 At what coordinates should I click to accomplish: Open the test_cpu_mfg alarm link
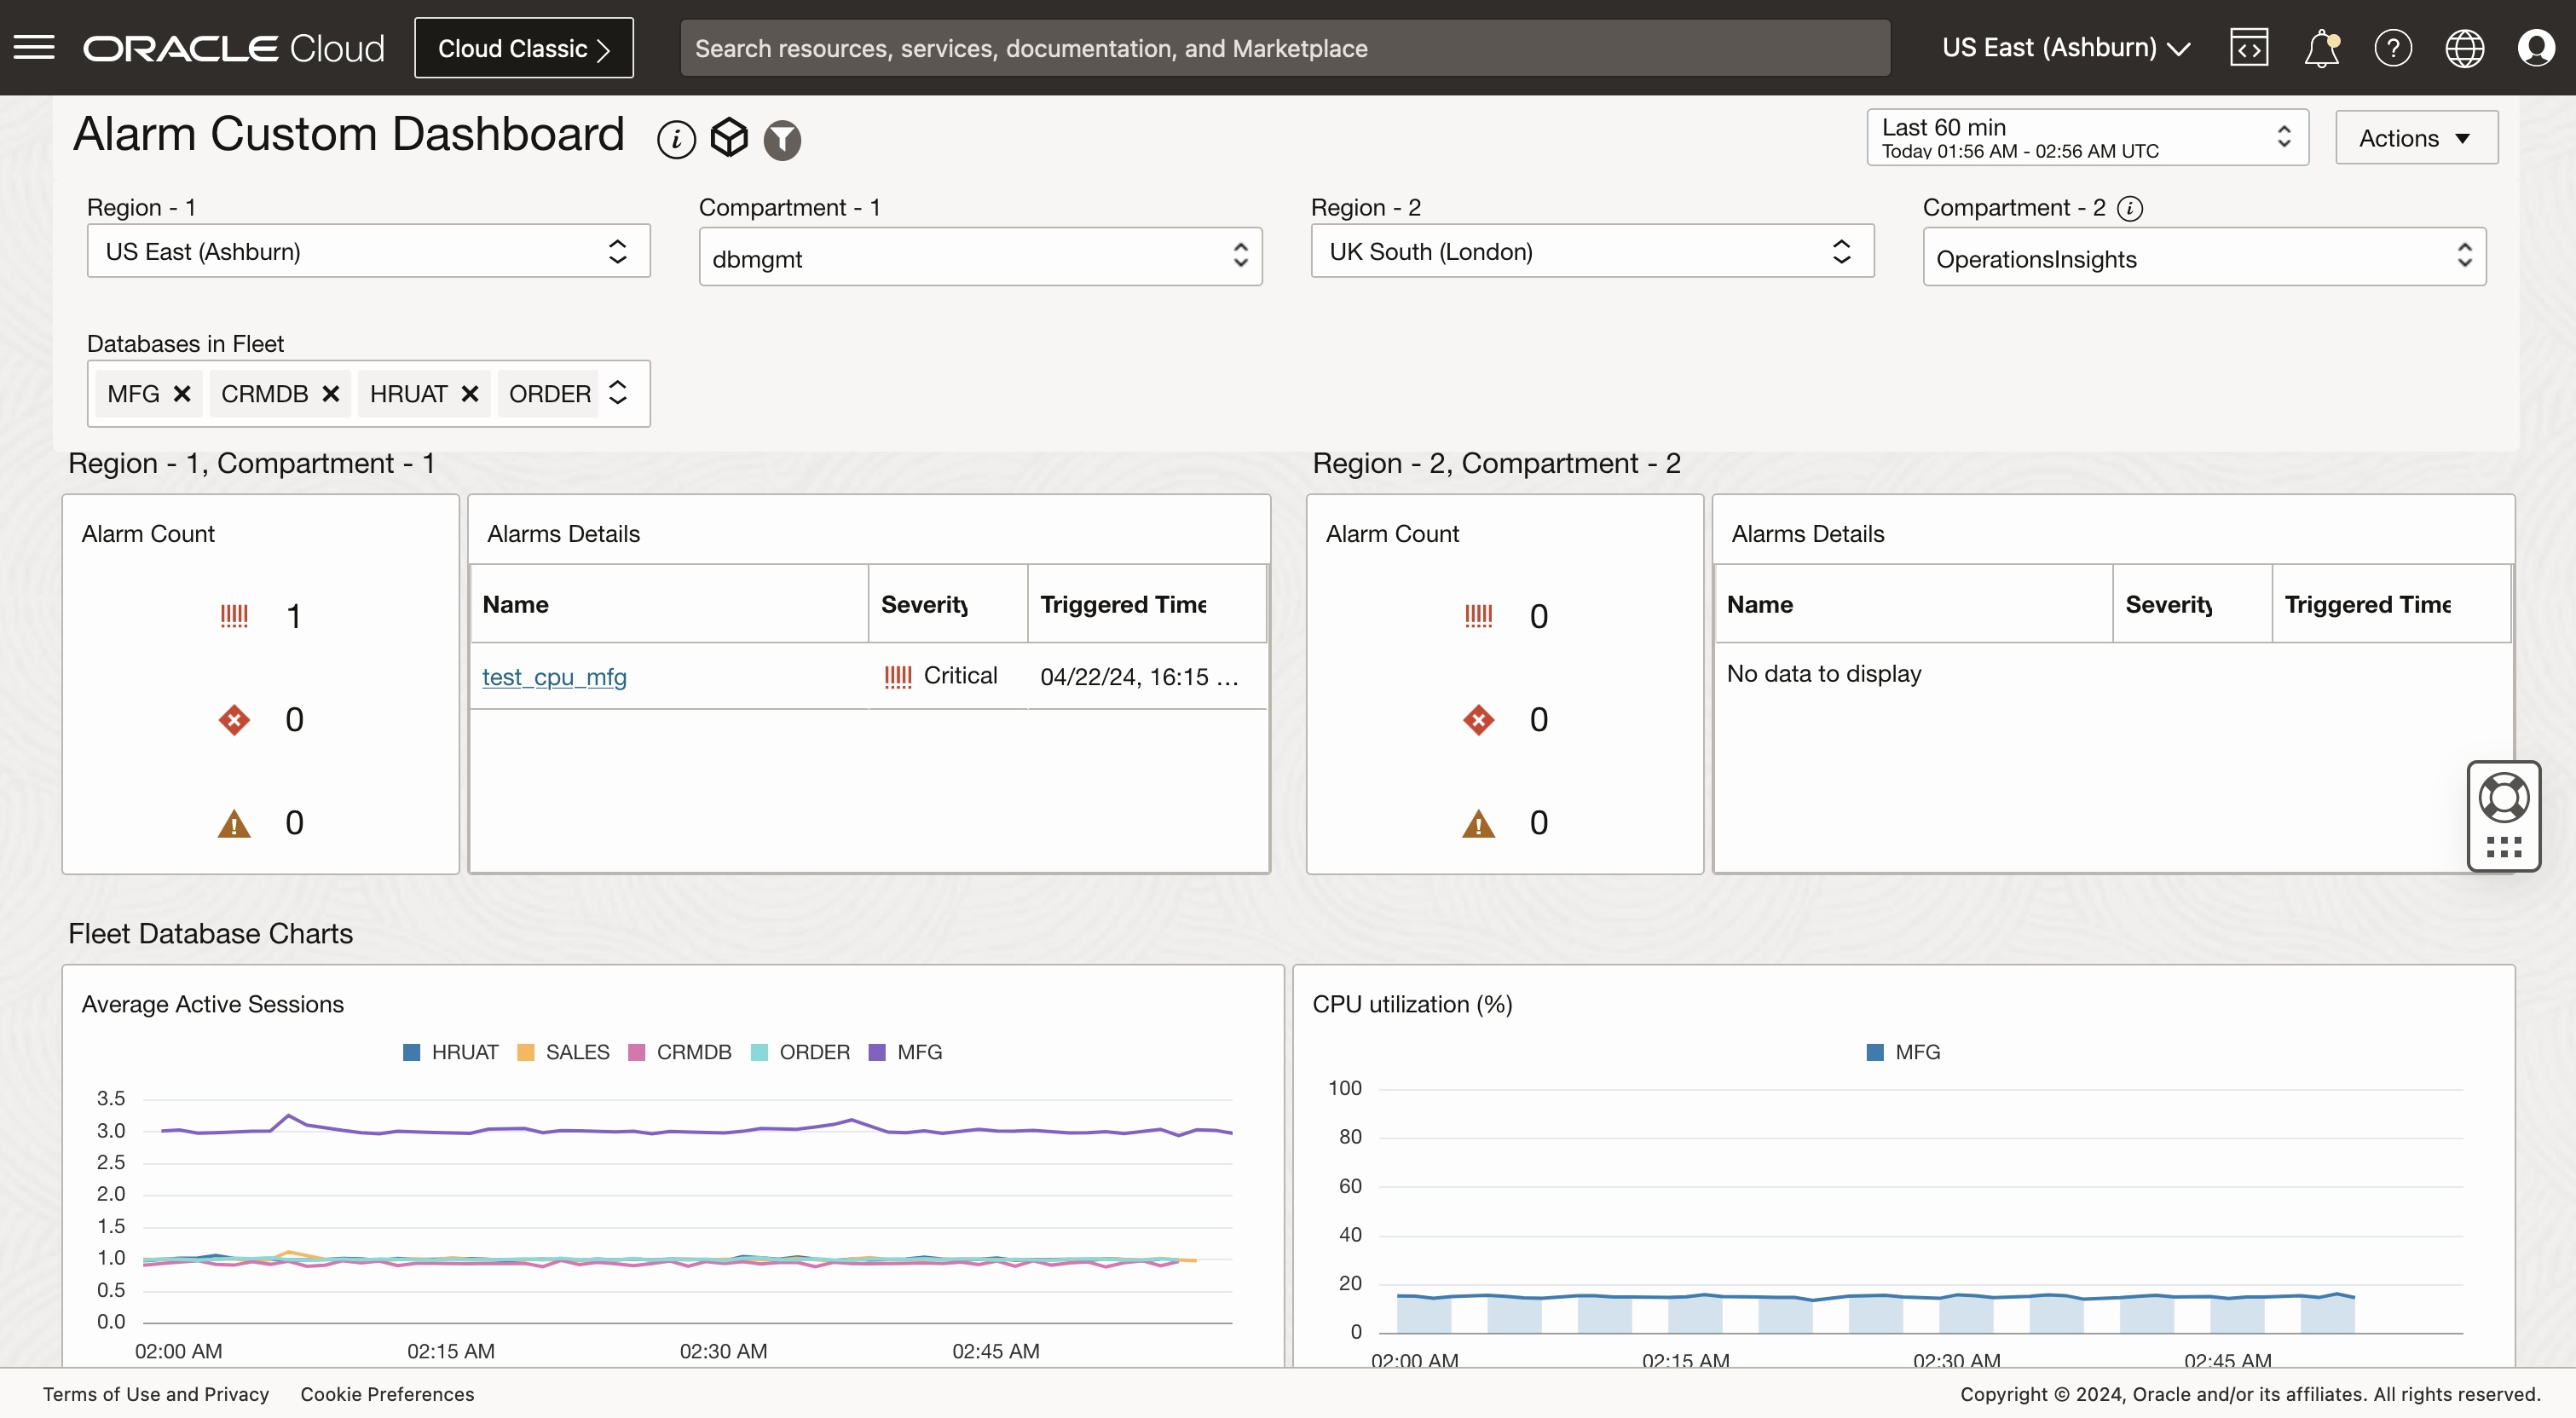point(554,677)
